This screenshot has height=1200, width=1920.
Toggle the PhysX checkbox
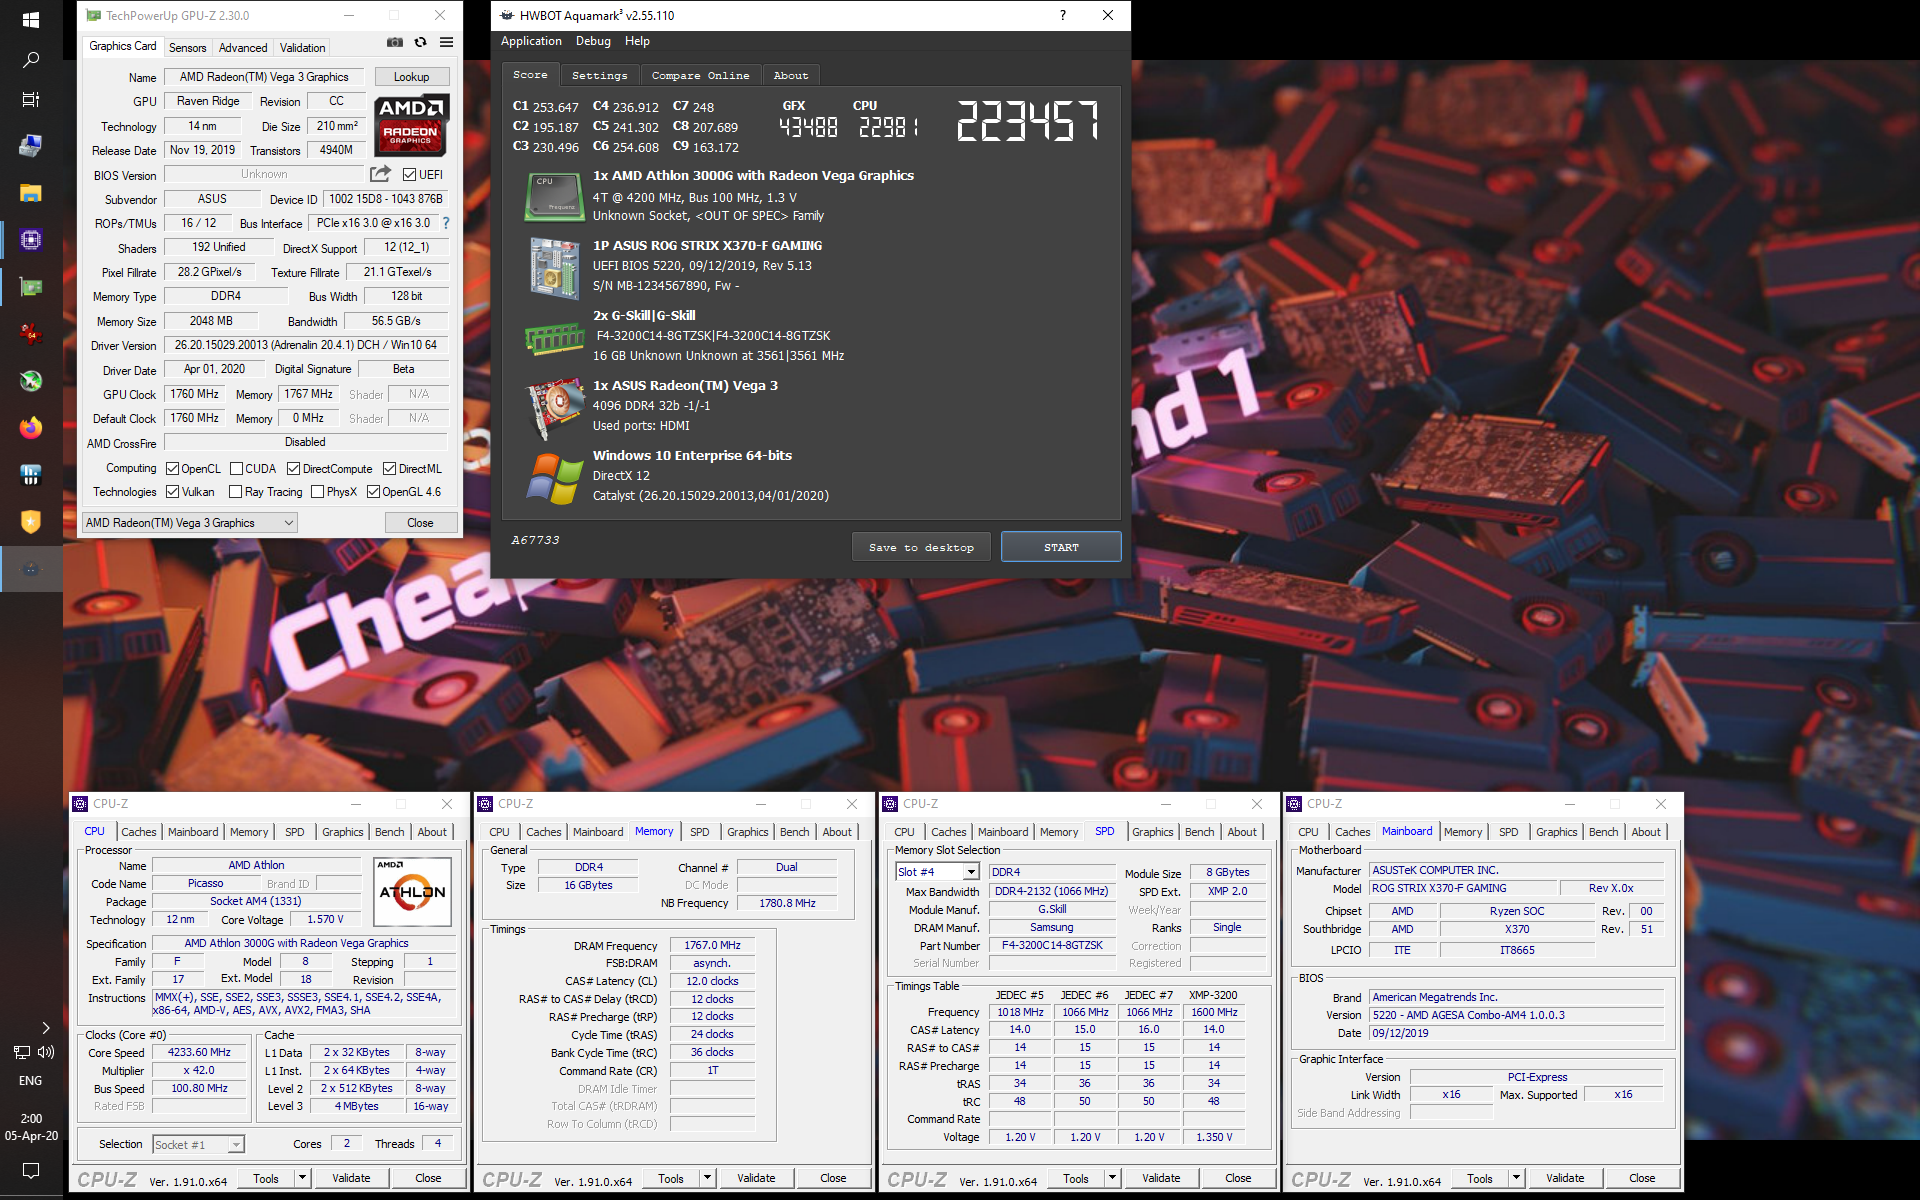(x=318, y=492)
